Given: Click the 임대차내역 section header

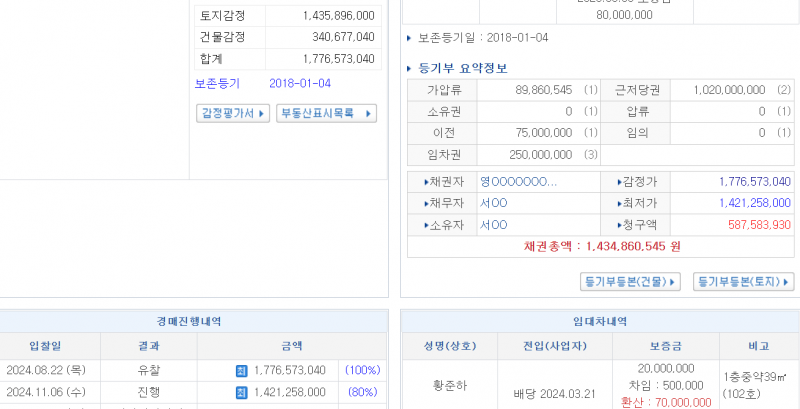Looking at the screenshot, I should (x=599, y=321).
